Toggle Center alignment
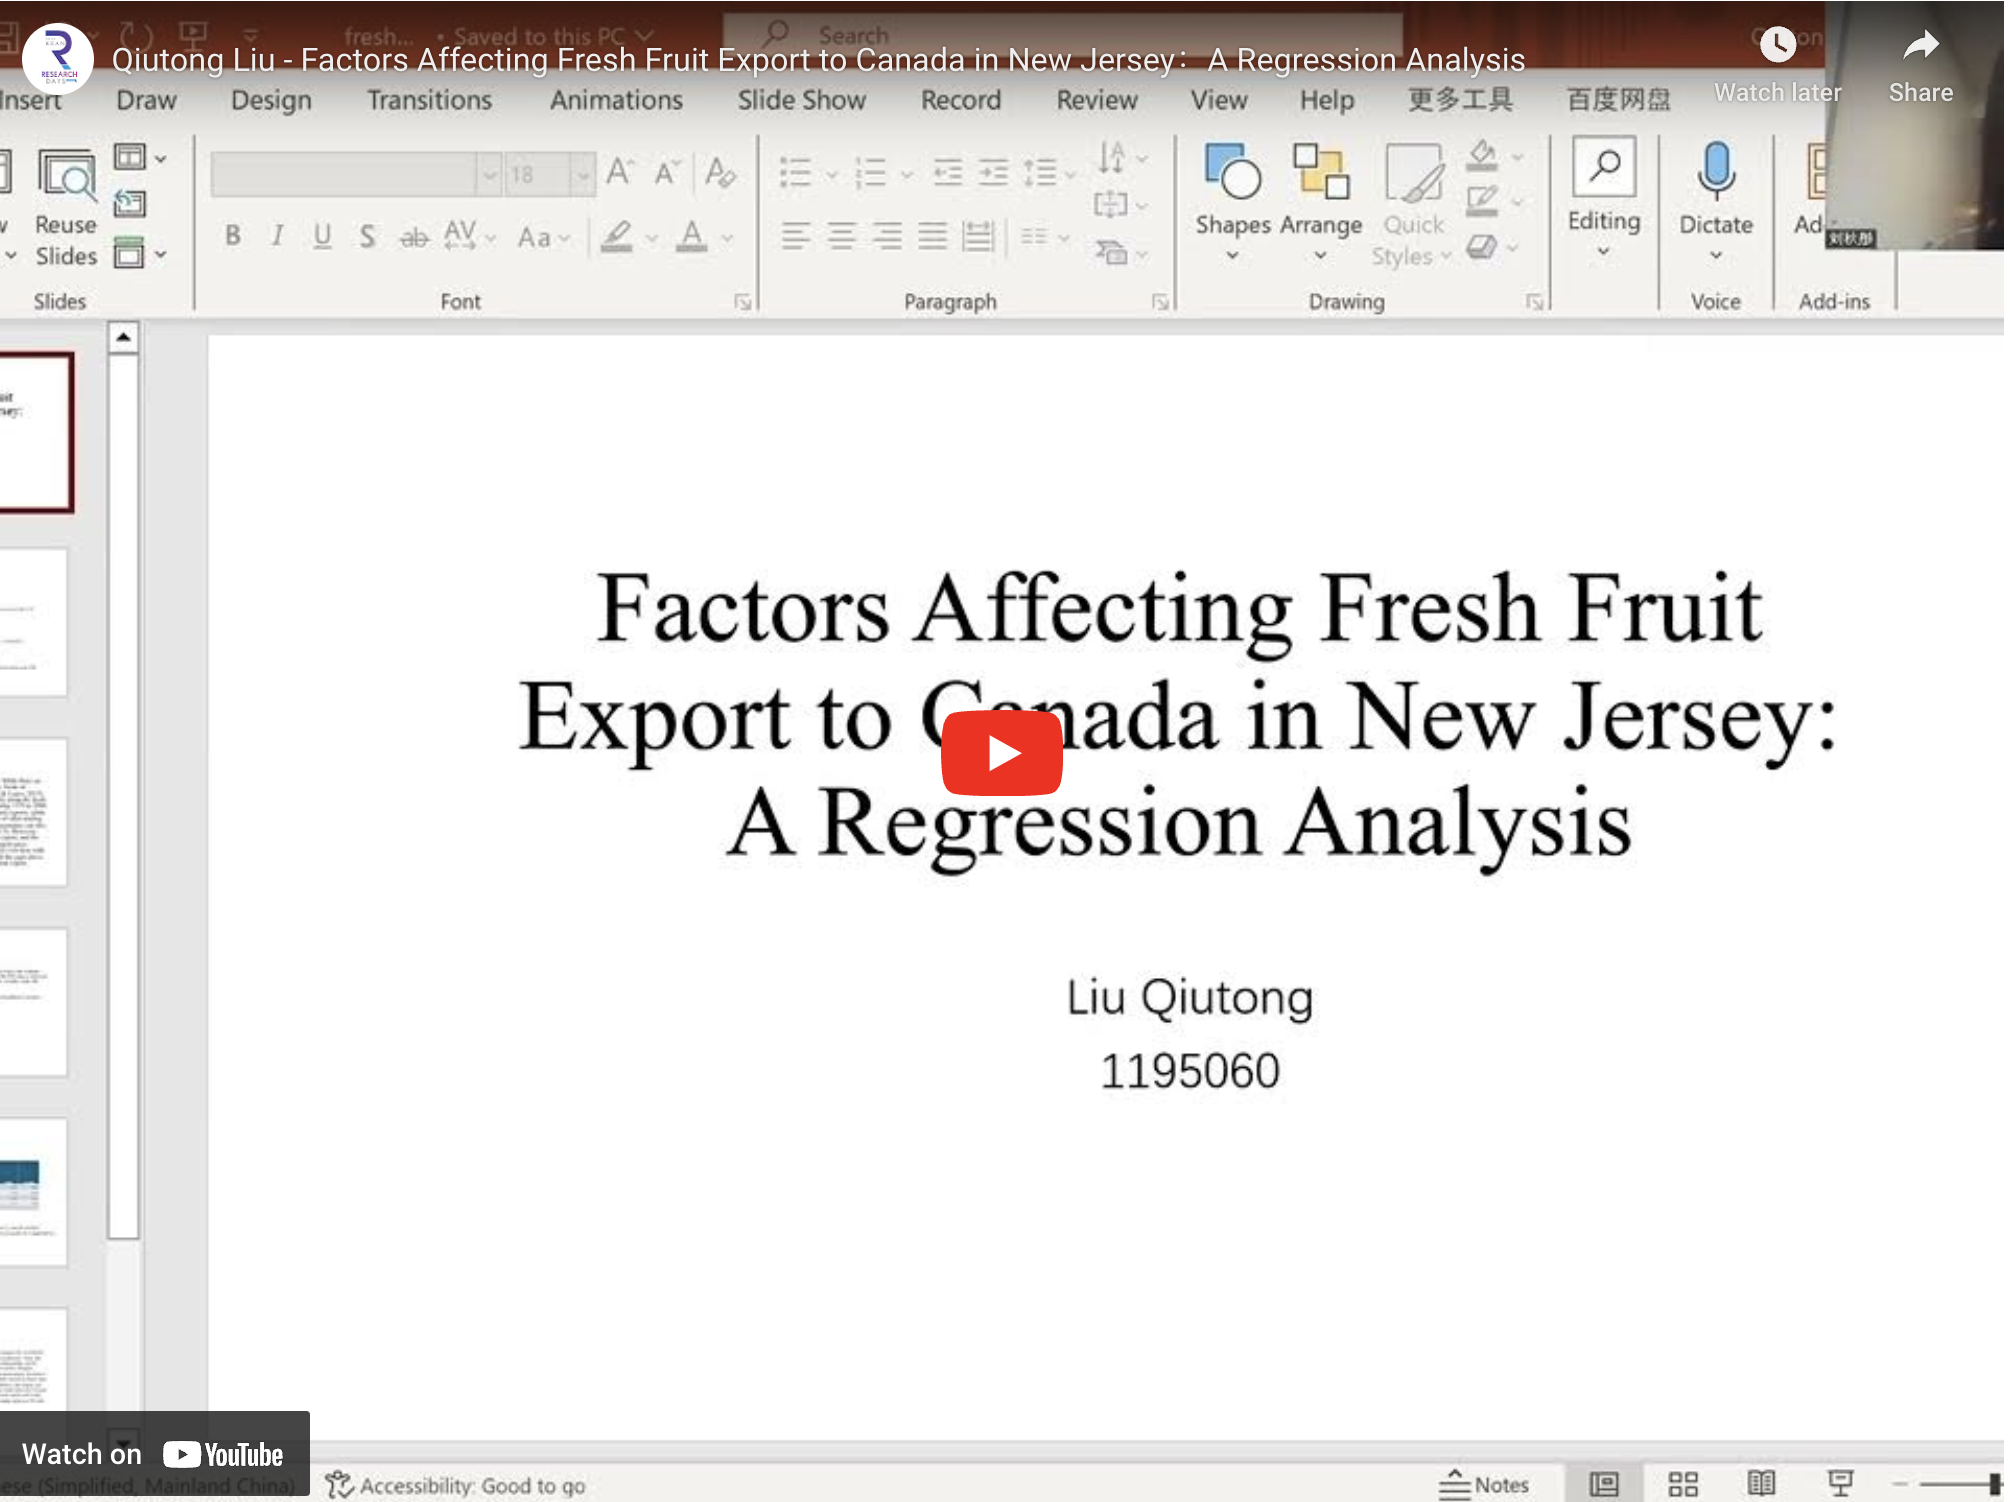This screenshot has height=1502, width=2010. [x=841, y=236]
